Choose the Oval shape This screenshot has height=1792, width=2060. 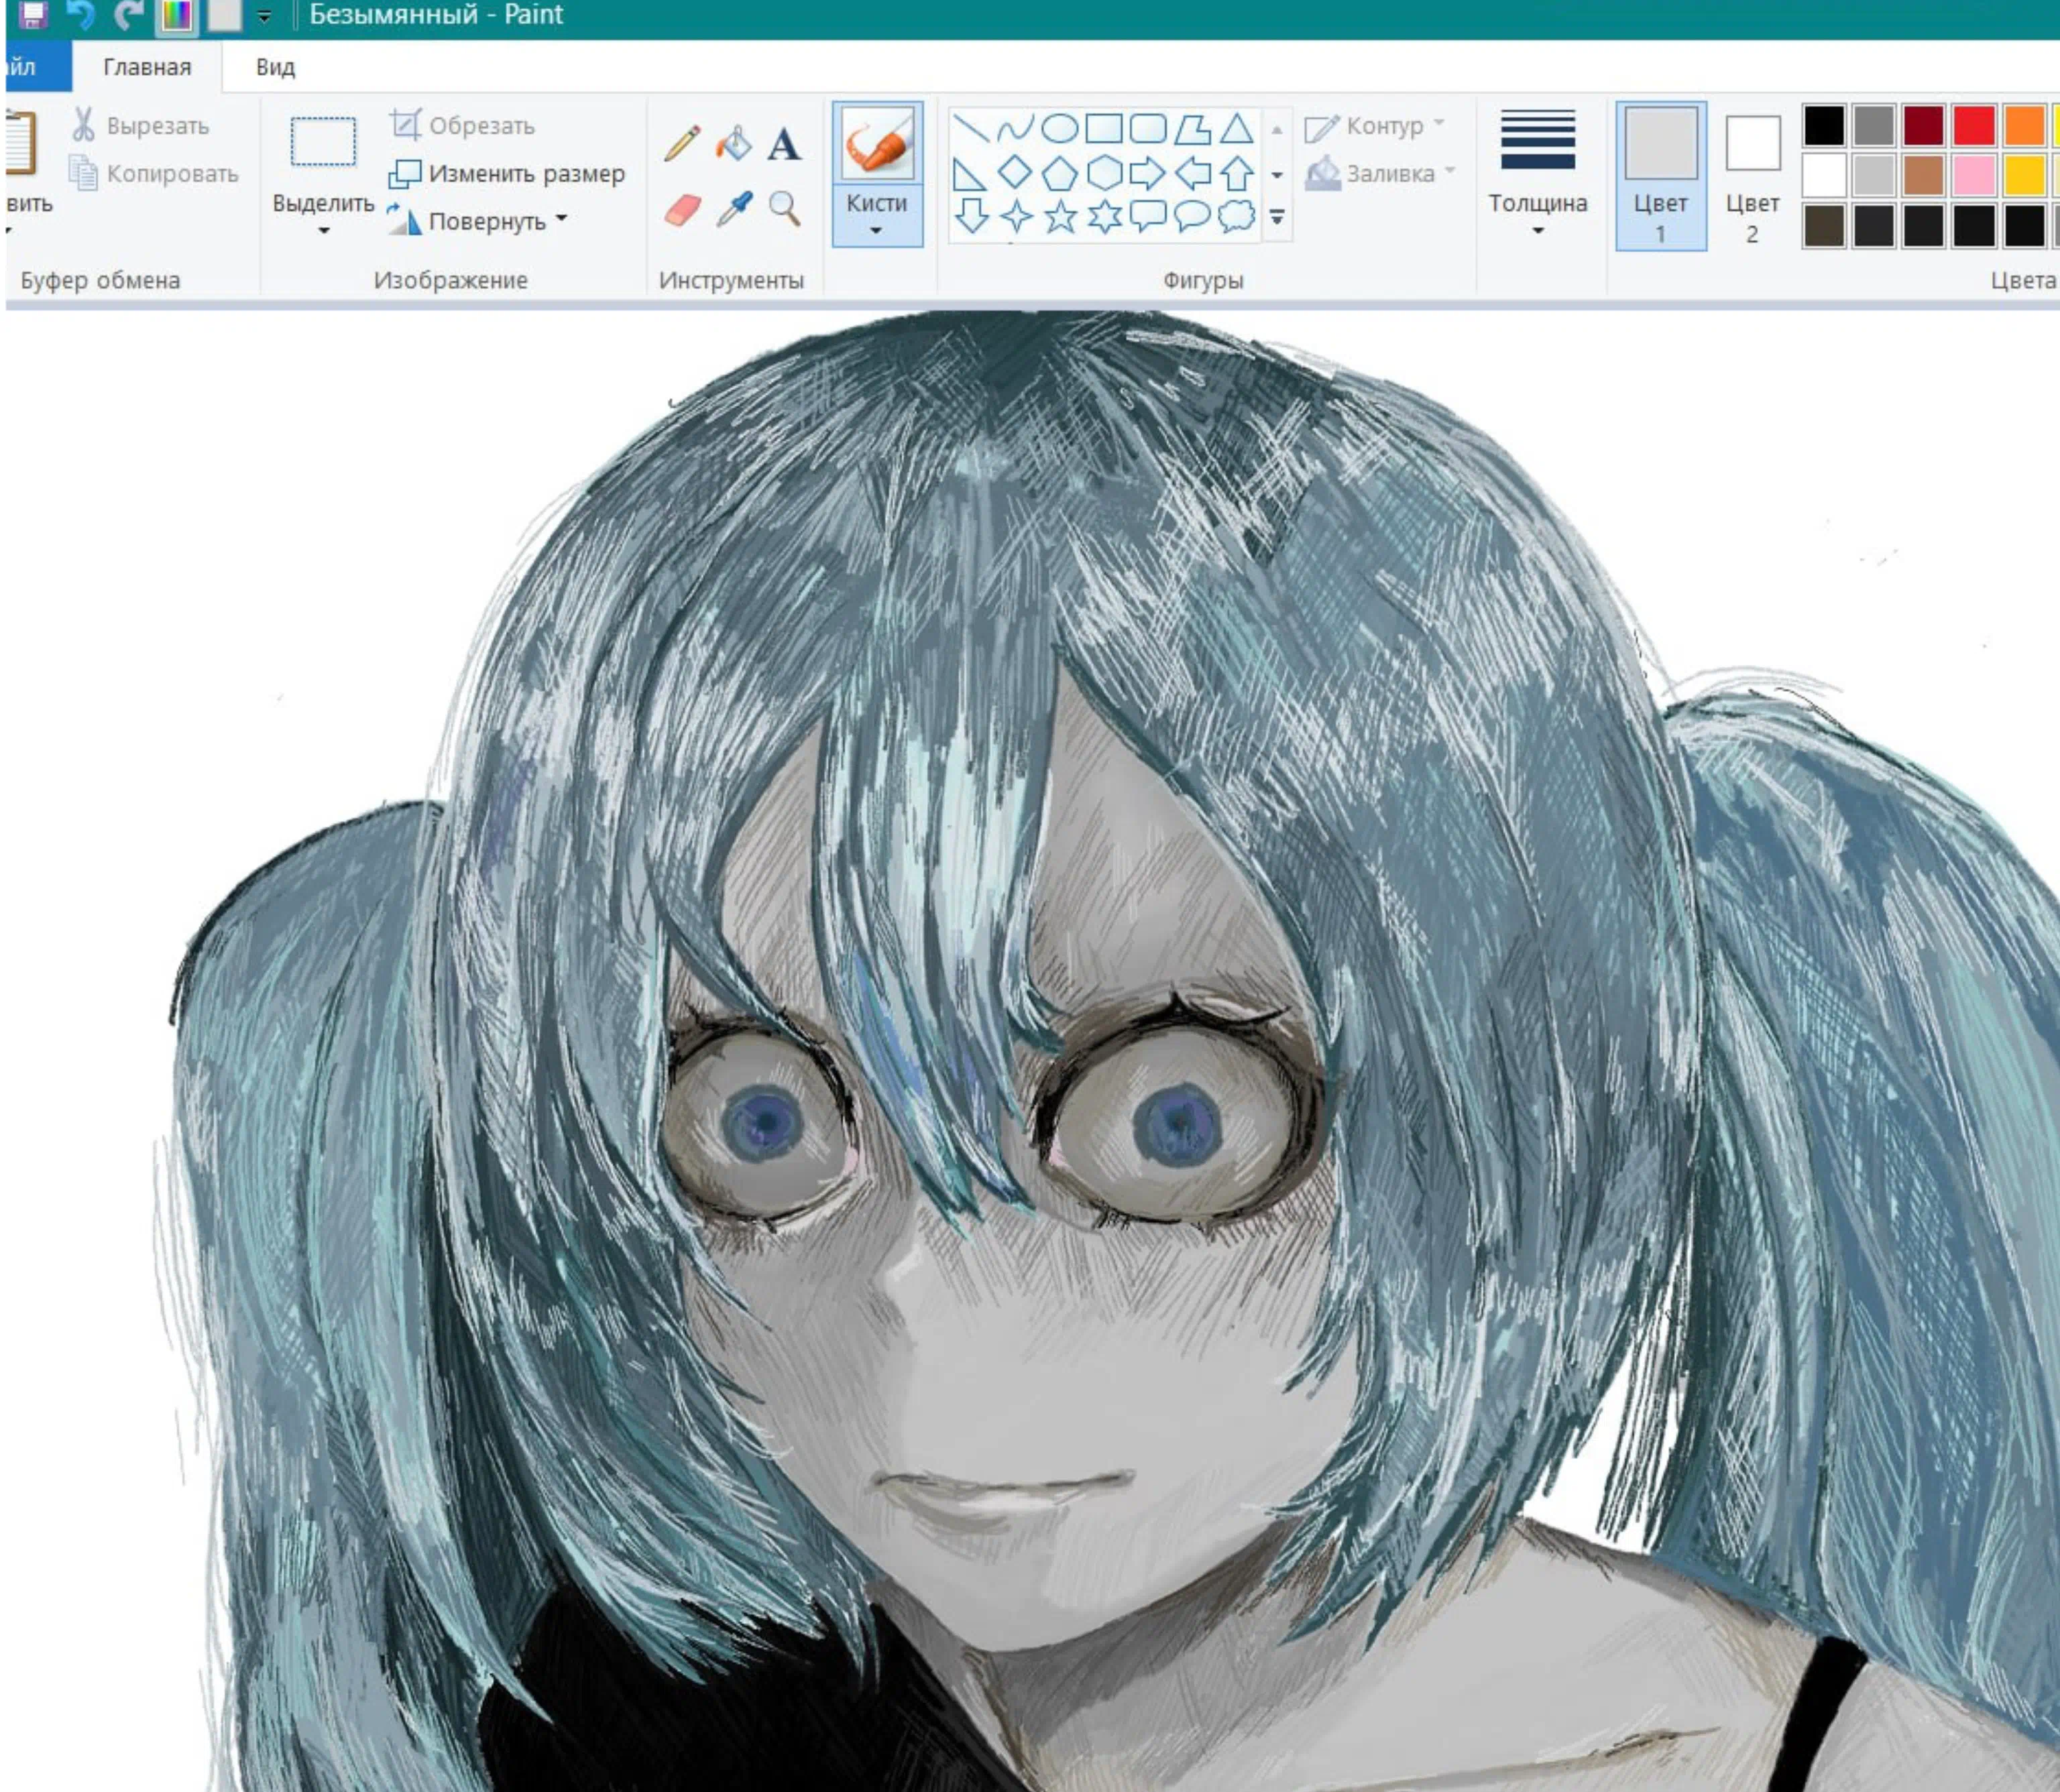(1059, 128)
